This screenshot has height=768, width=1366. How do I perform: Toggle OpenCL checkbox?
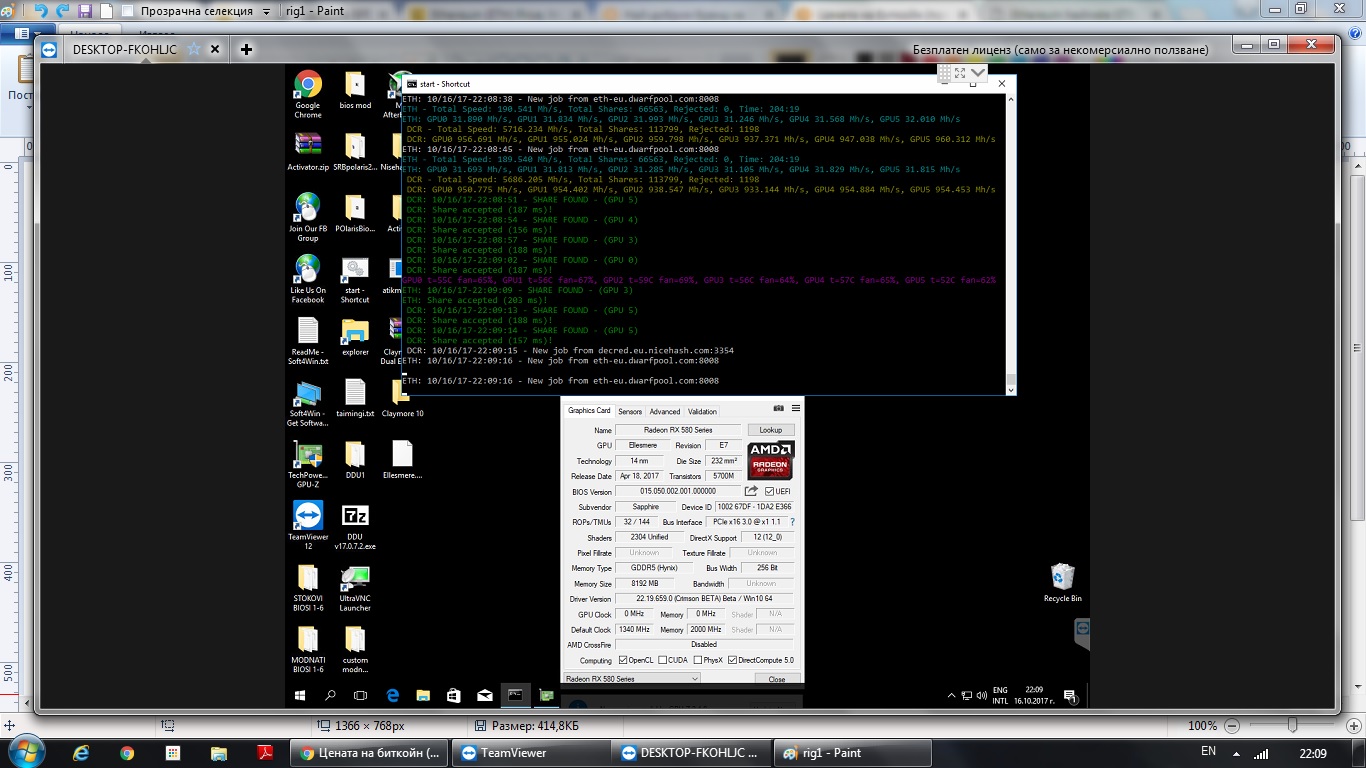tap(624, 660)
